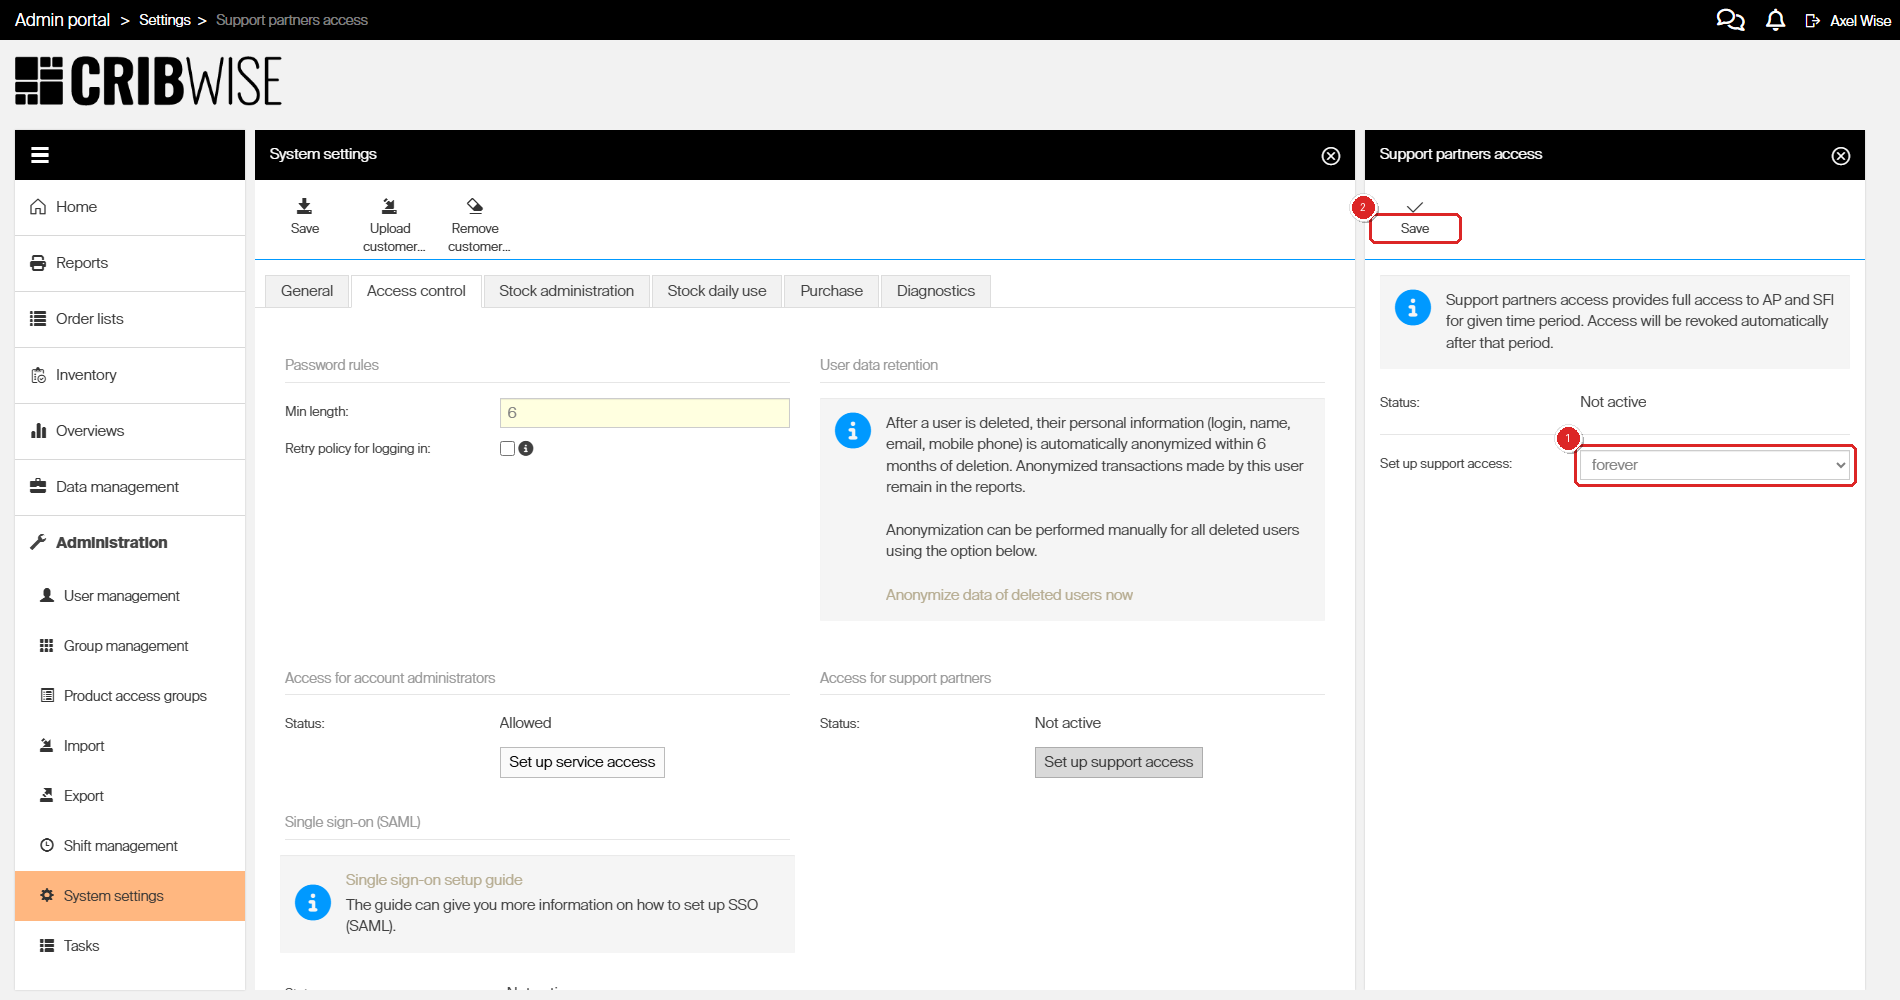
Task: Click the logout icon beside Axel Wise
Action: pos(1812,21)
